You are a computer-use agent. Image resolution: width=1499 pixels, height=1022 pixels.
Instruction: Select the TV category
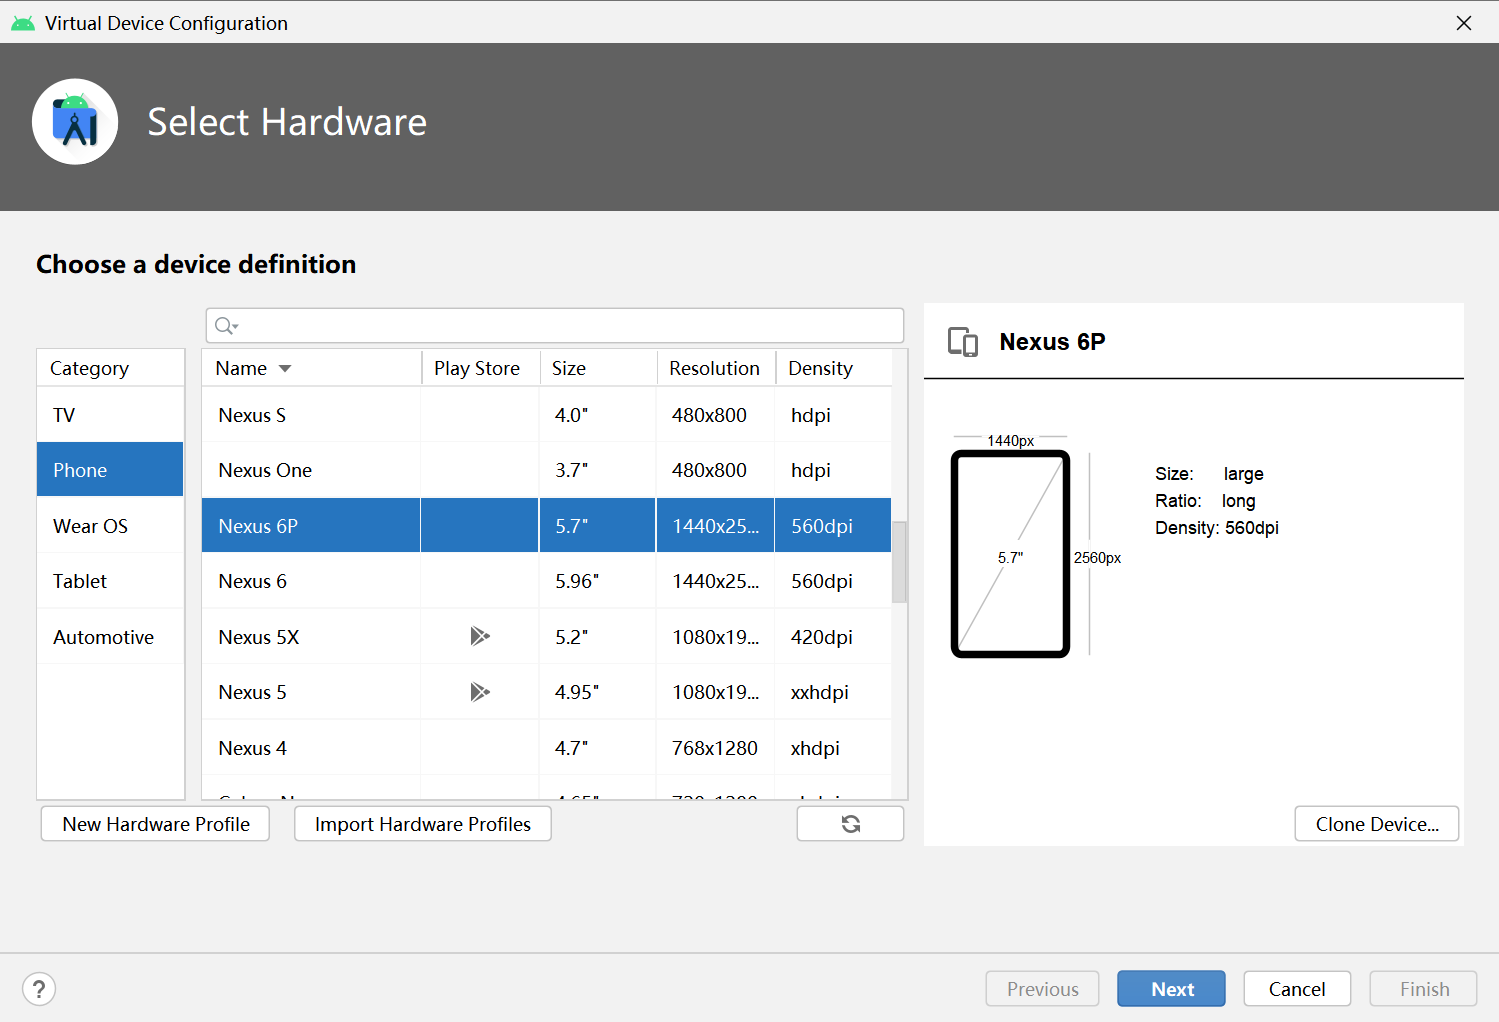pos(110,415)
